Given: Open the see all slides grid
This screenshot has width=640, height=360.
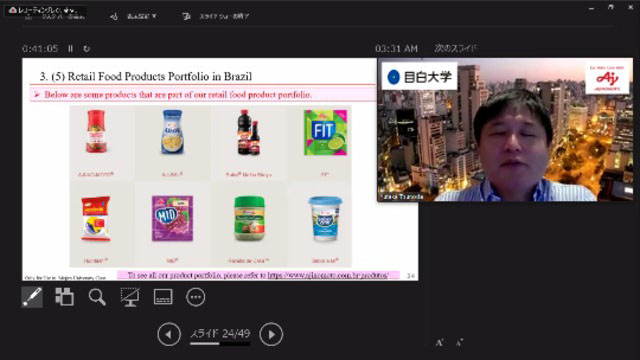Looking at the screenshot, I should (x=64, y=297).
